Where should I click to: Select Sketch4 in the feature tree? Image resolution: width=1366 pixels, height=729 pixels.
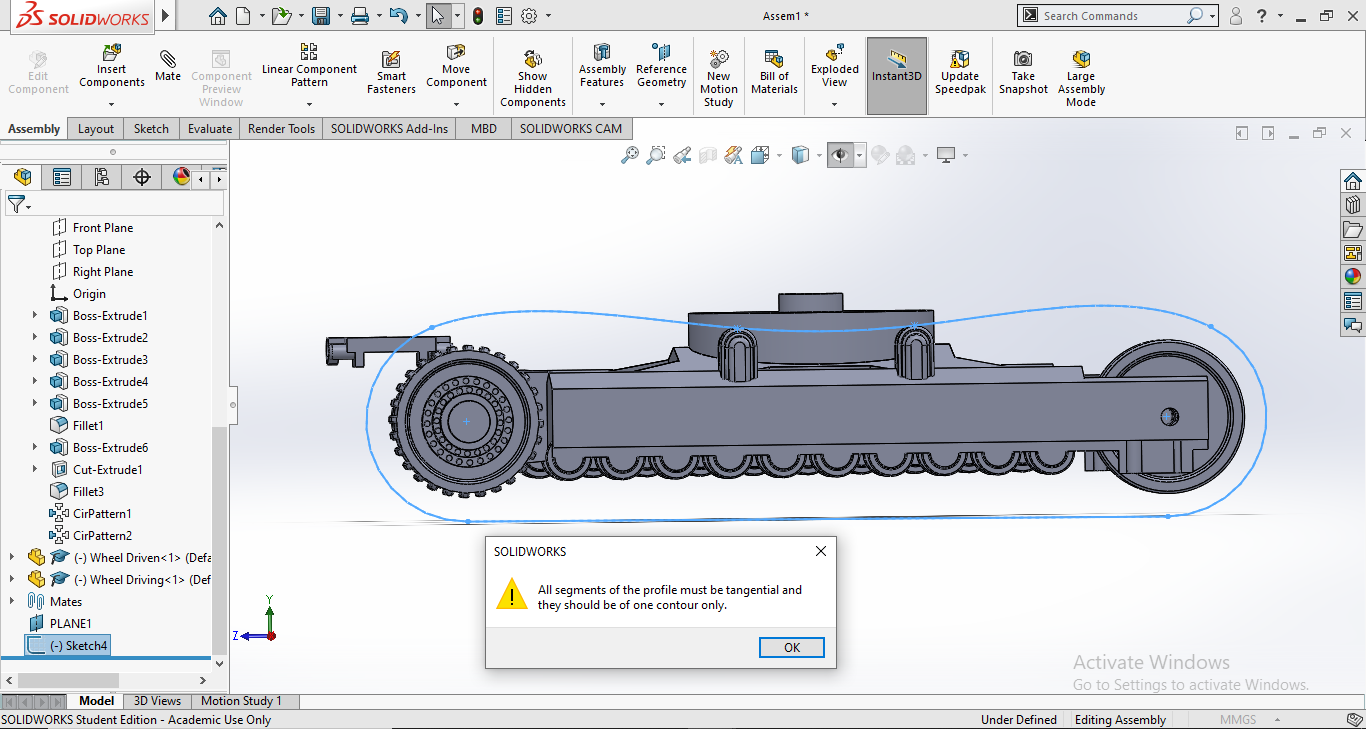(68, 645)
